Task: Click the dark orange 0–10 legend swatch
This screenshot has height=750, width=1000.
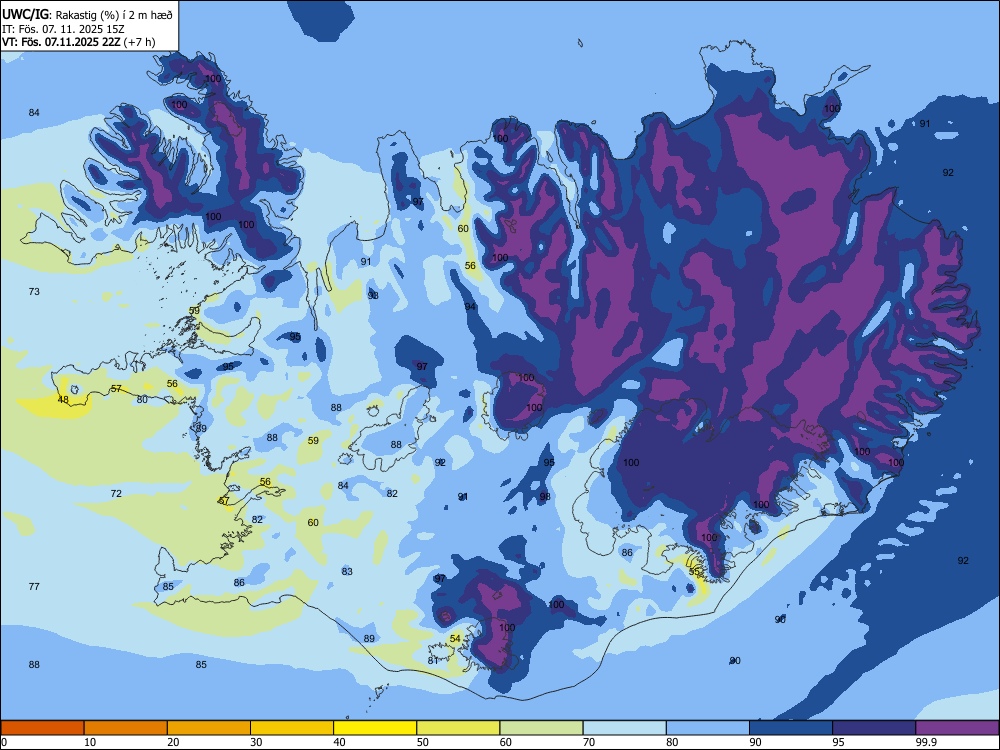Action: [42, 728]
